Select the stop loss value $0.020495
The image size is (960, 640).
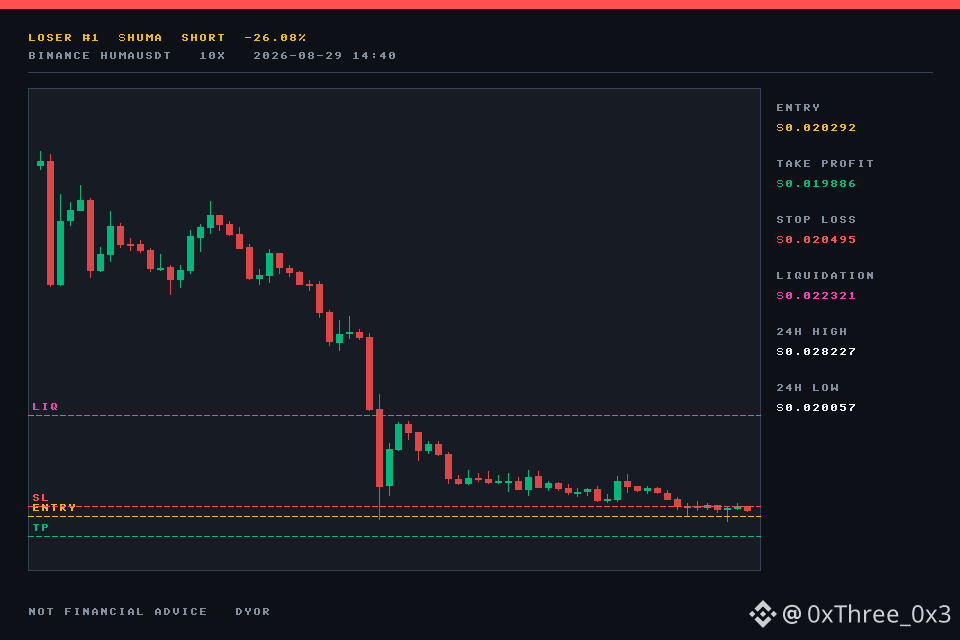816,240
